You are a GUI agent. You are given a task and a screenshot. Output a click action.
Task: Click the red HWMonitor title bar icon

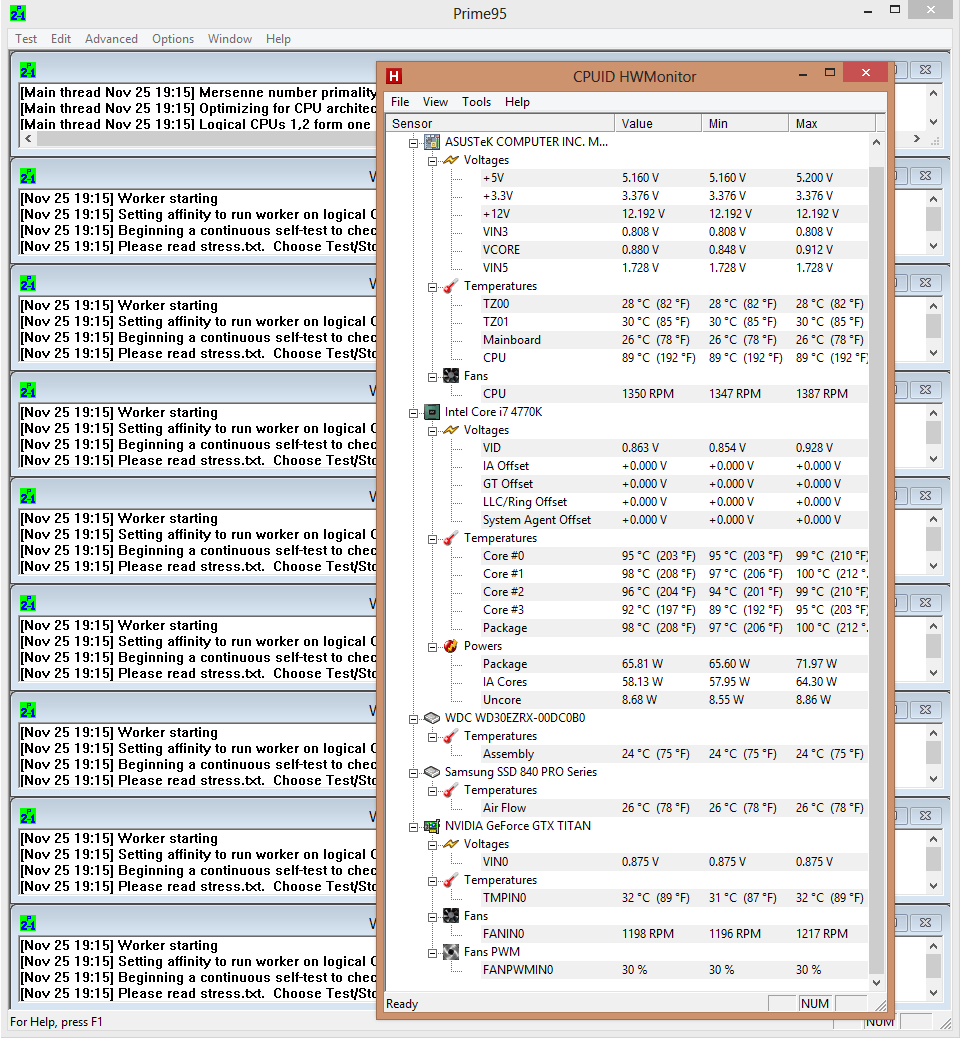394,76
